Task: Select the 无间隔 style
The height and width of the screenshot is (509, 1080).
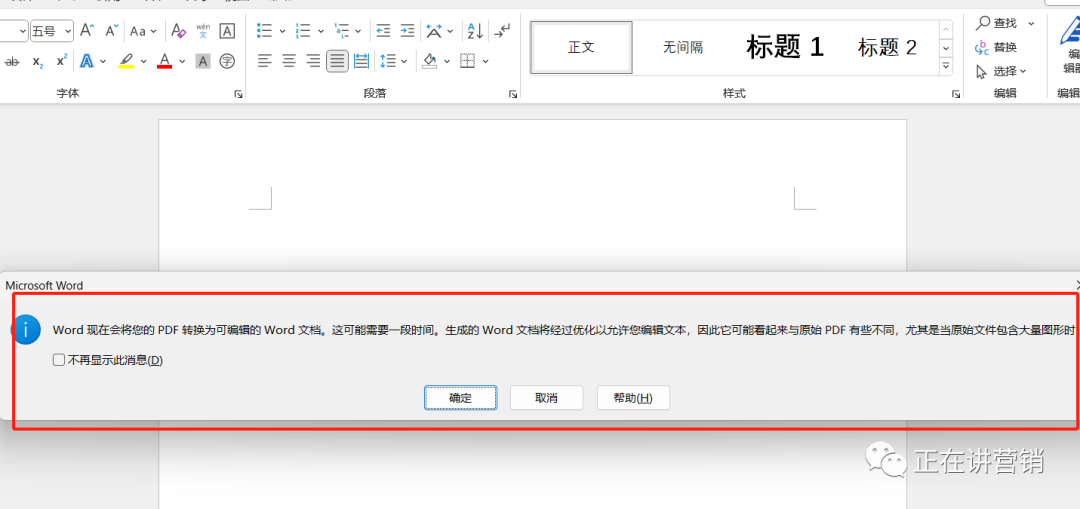Action: tap(683, 48)
